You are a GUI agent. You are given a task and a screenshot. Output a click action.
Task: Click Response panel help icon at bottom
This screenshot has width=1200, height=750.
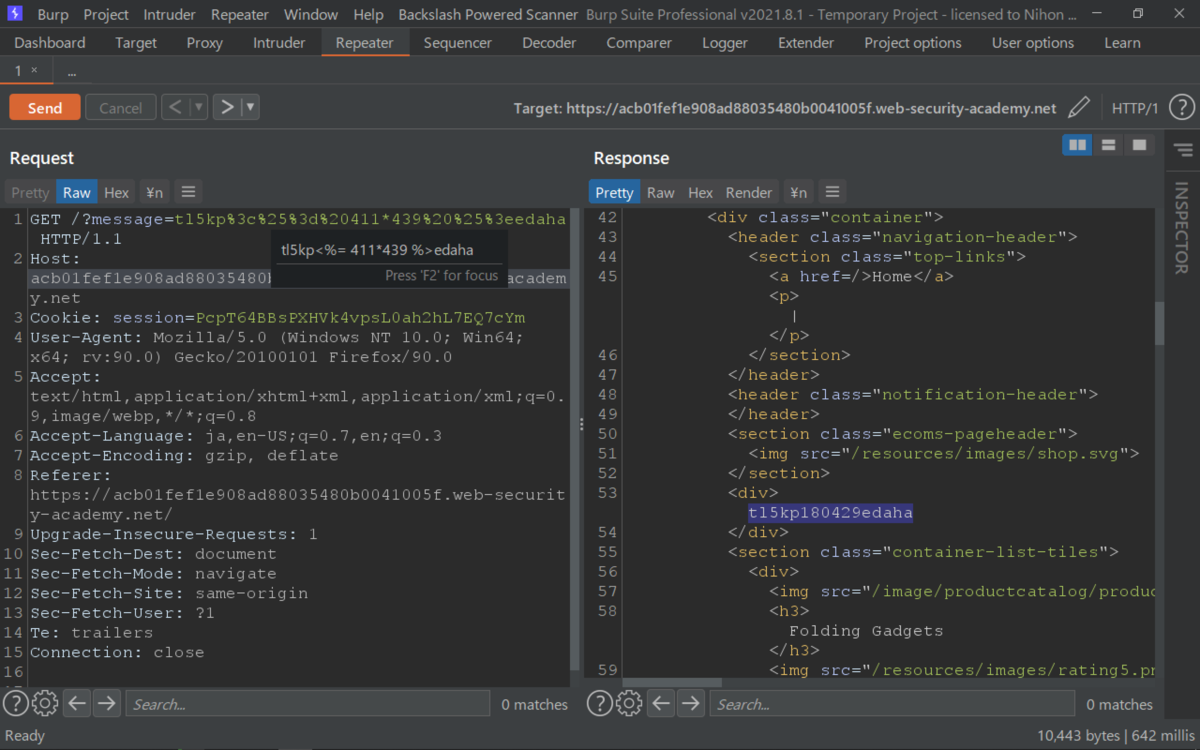pyautogui.click(x=599, y=703)
